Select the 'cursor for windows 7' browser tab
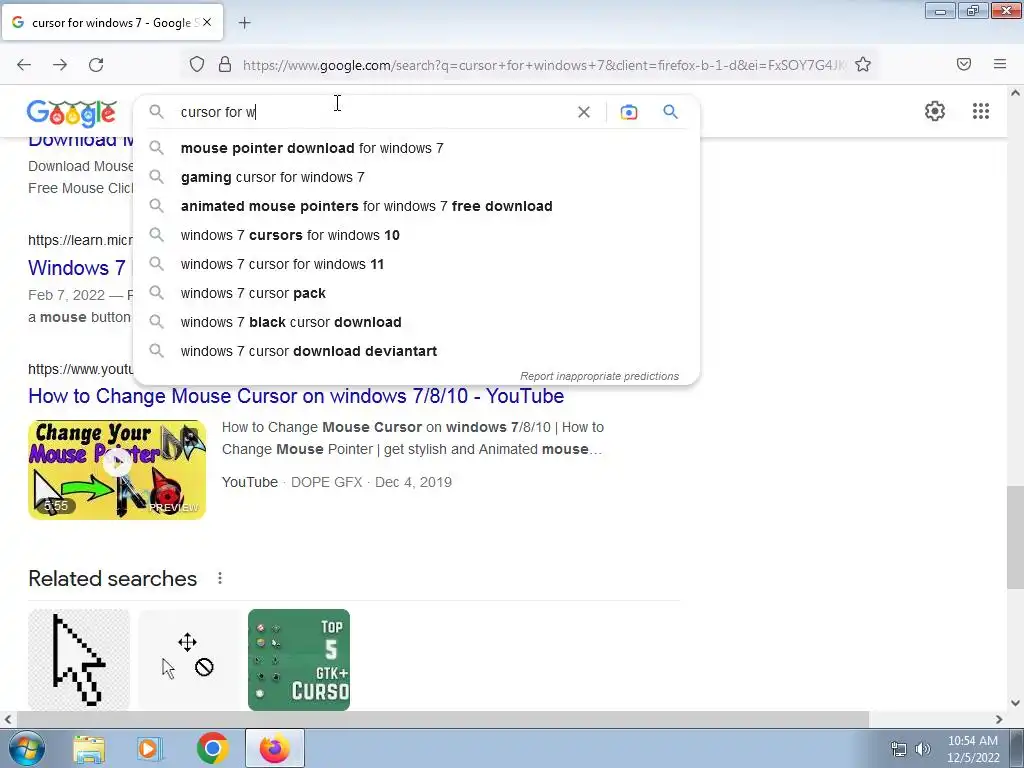Viewport: 1024px width, 768px height. [112, 23]
